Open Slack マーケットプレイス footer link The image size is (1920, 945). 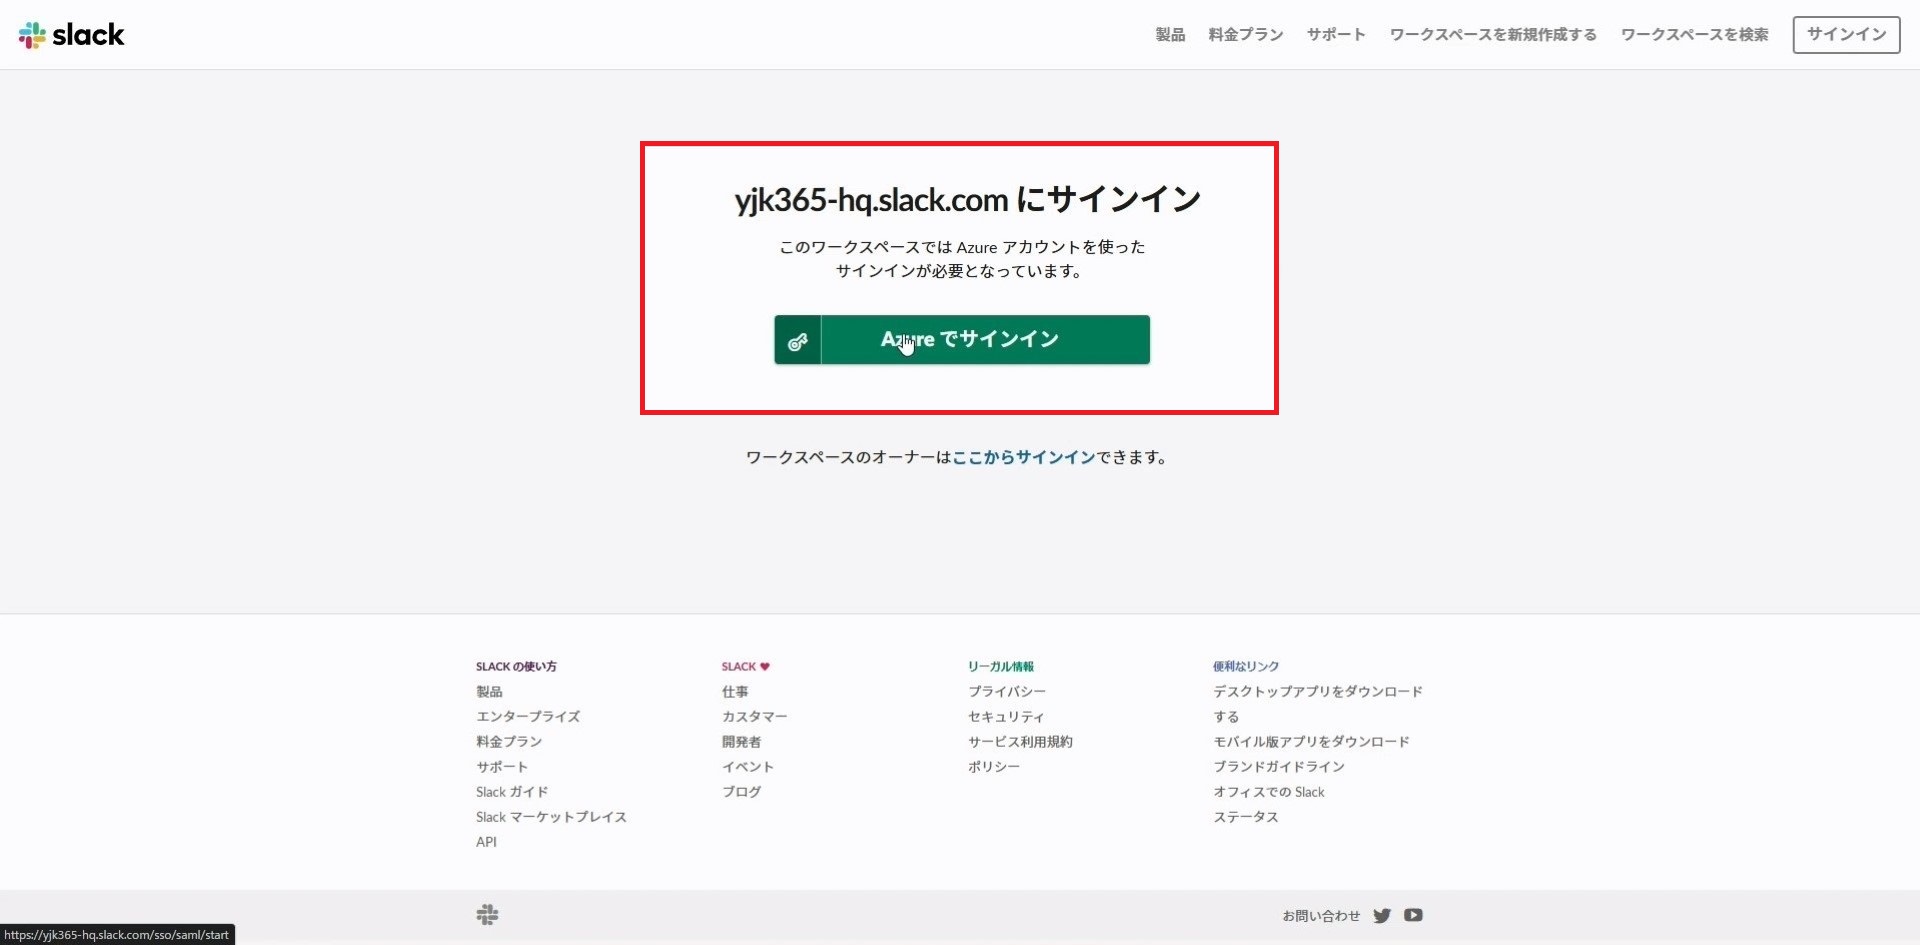pyautogui.click(x=551, y=816)
